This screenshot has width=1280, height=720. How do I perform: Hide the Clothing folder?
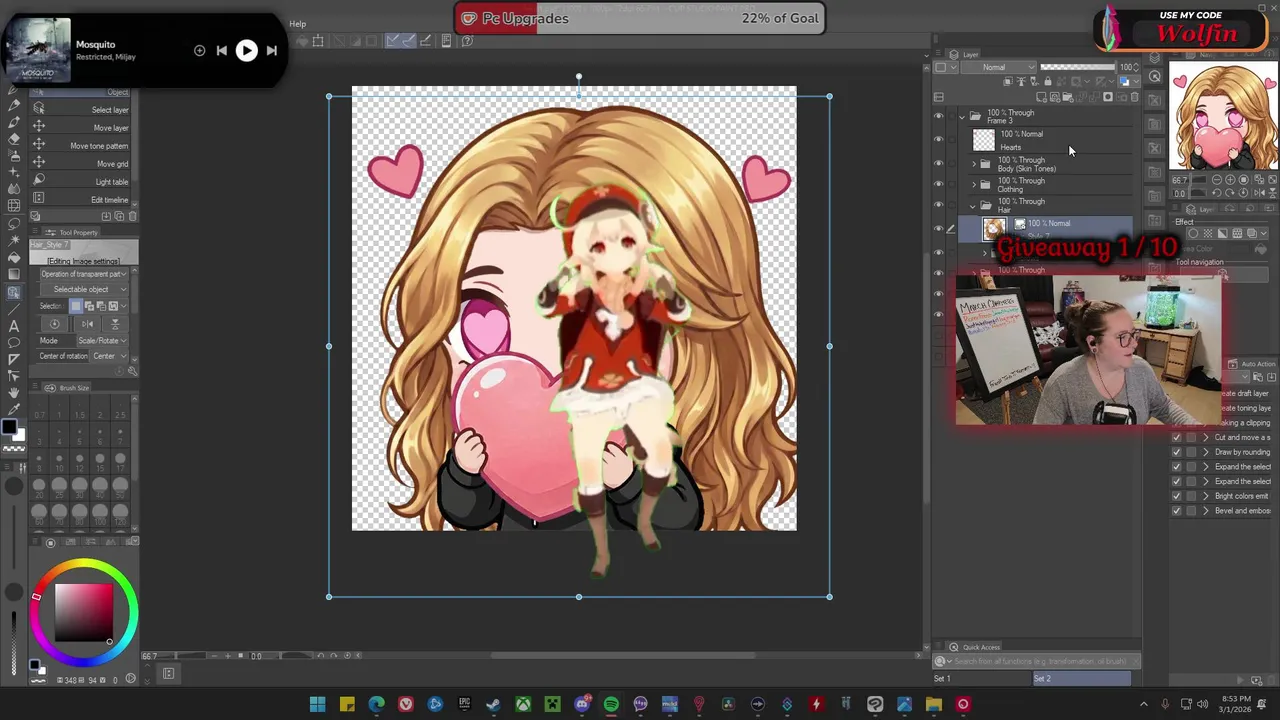[x=938, y=184]
